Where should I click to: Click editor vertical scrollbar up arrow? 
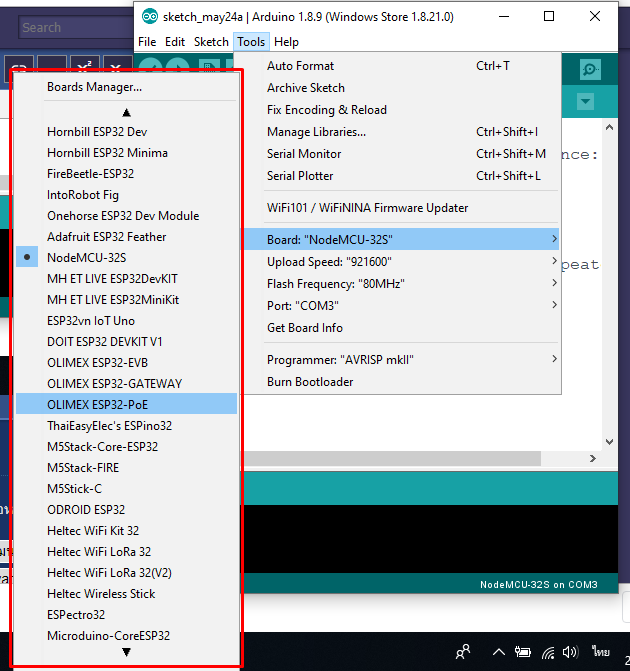coord(609,127)
